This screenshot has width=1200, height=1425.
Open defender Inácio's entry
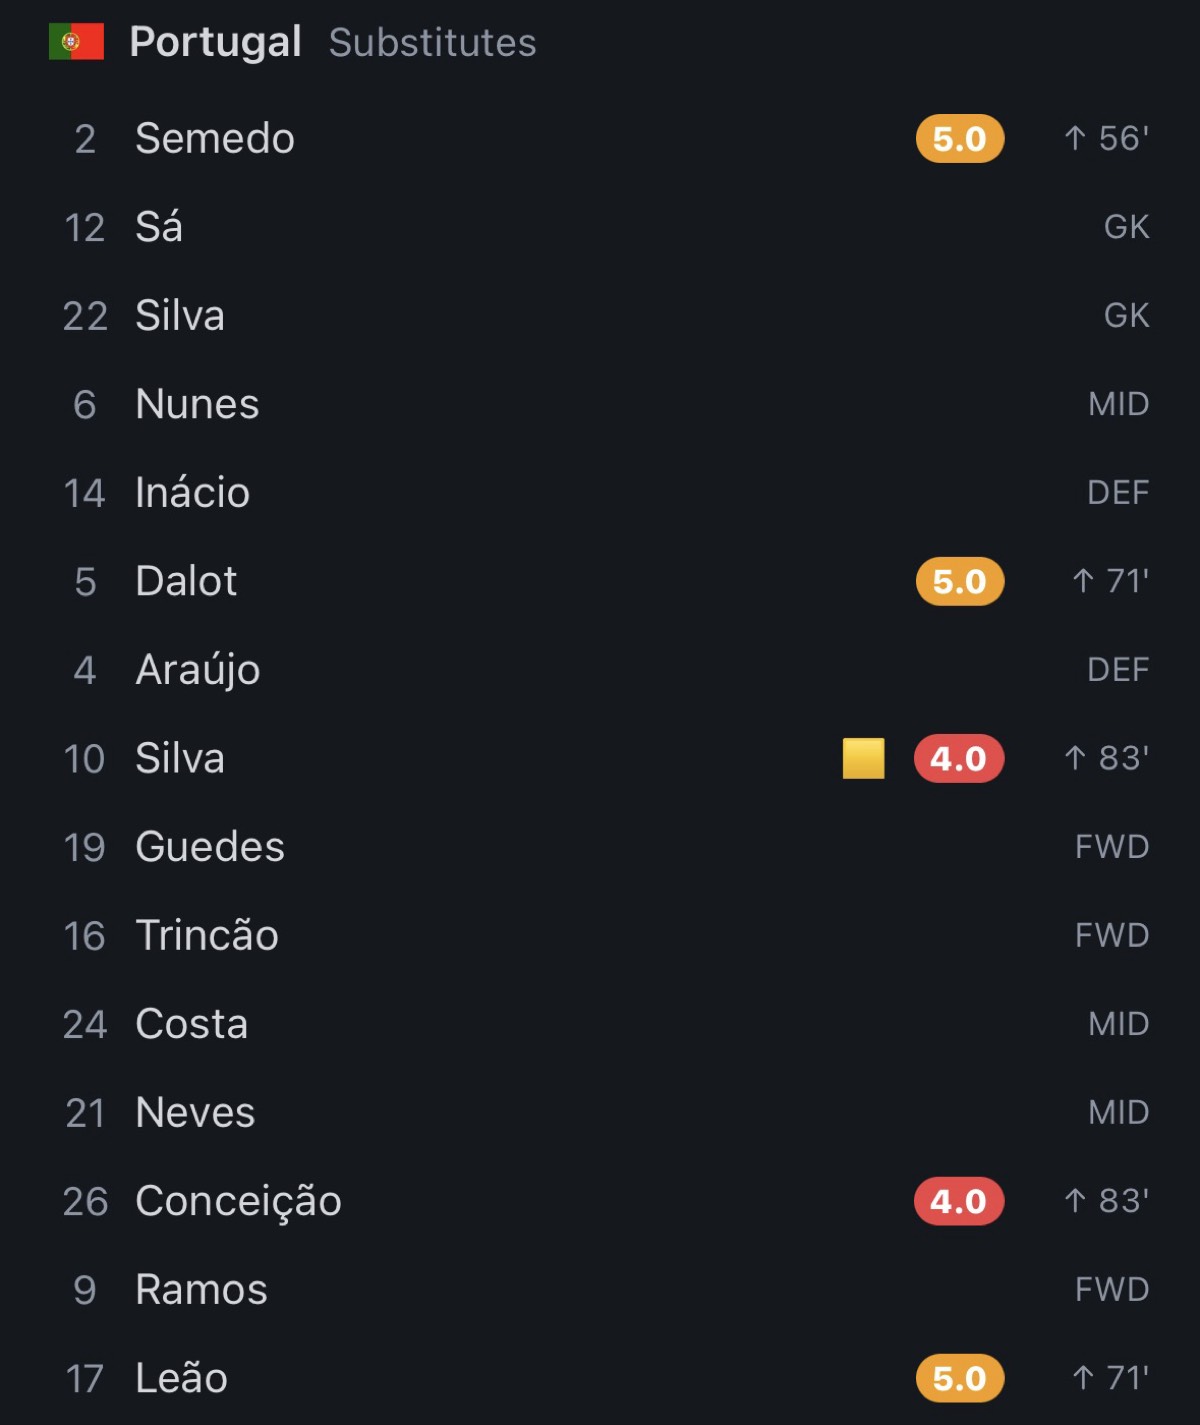(x=600, y=493)
